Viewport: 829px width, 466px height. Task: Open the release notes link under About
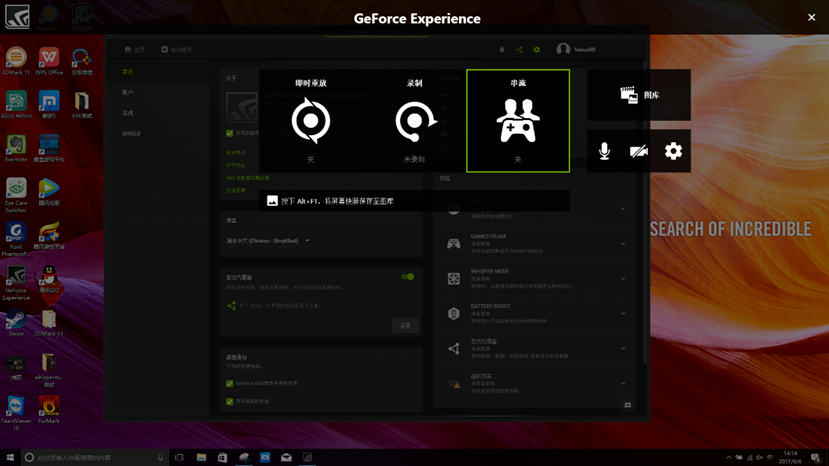coord(236,153)
